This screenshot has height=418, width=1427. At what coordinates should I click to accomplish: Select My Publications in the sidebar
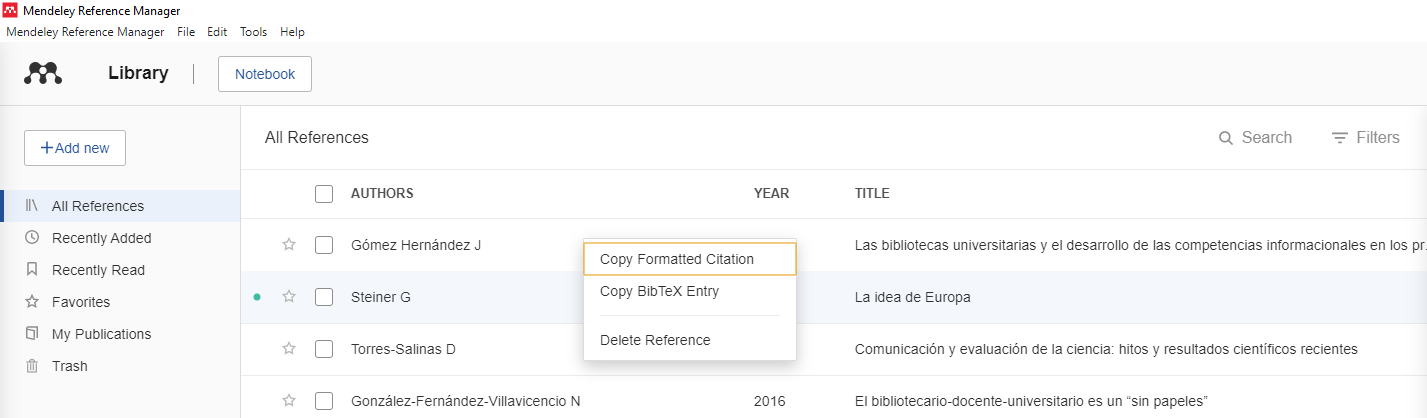pyautogui.click(x=120, y=334)
